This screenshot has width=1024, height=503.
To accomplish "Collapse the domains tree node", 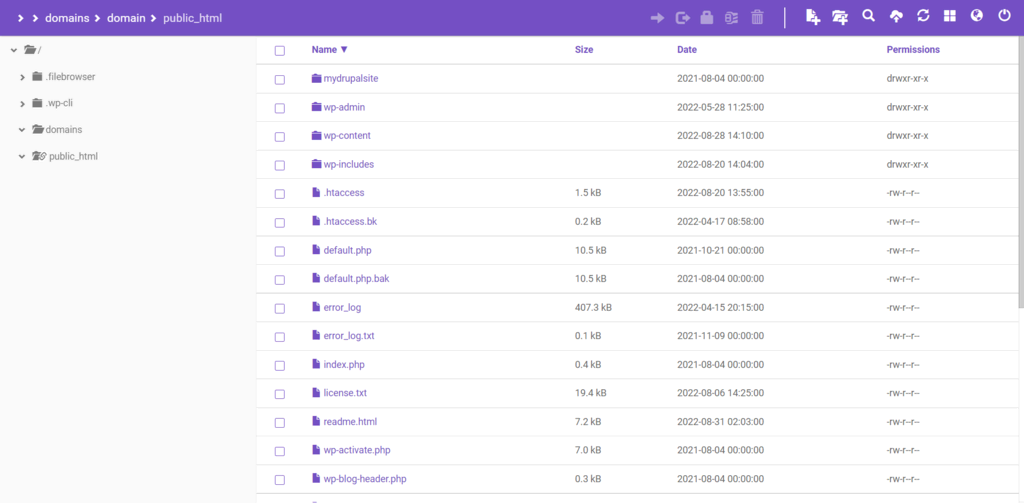I will click(x=22, y=129).
